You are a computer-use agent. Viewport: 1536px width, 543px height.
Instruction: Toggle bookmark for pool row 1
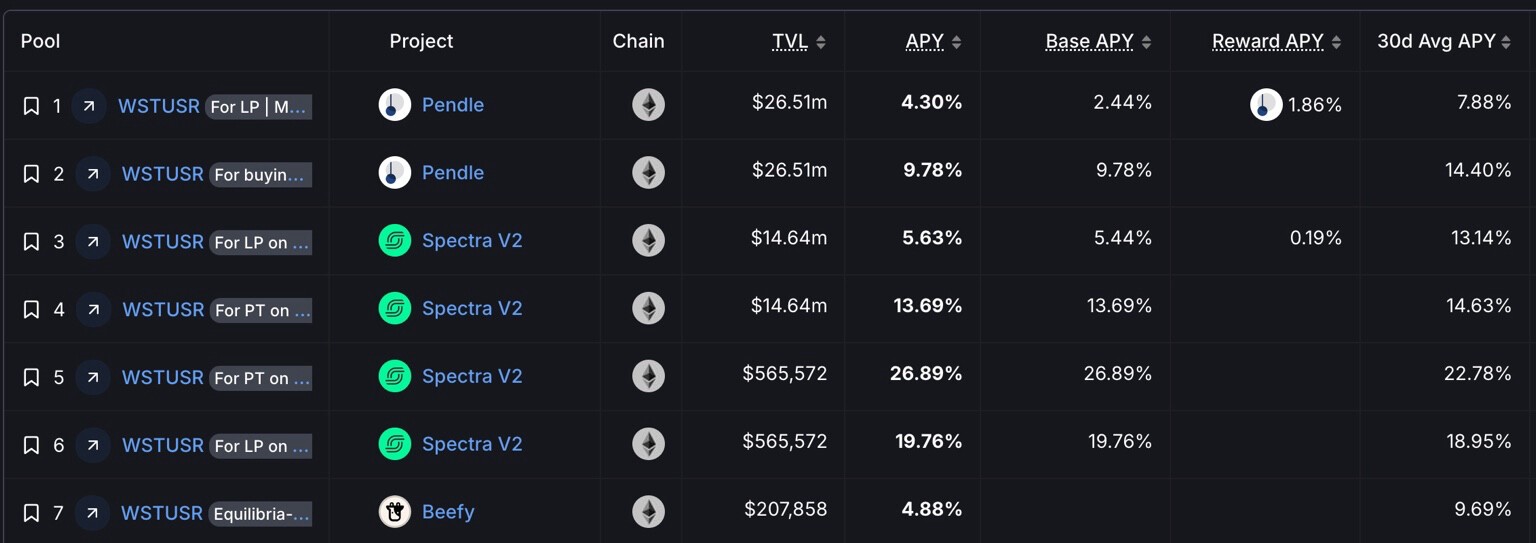pos(31,106)
